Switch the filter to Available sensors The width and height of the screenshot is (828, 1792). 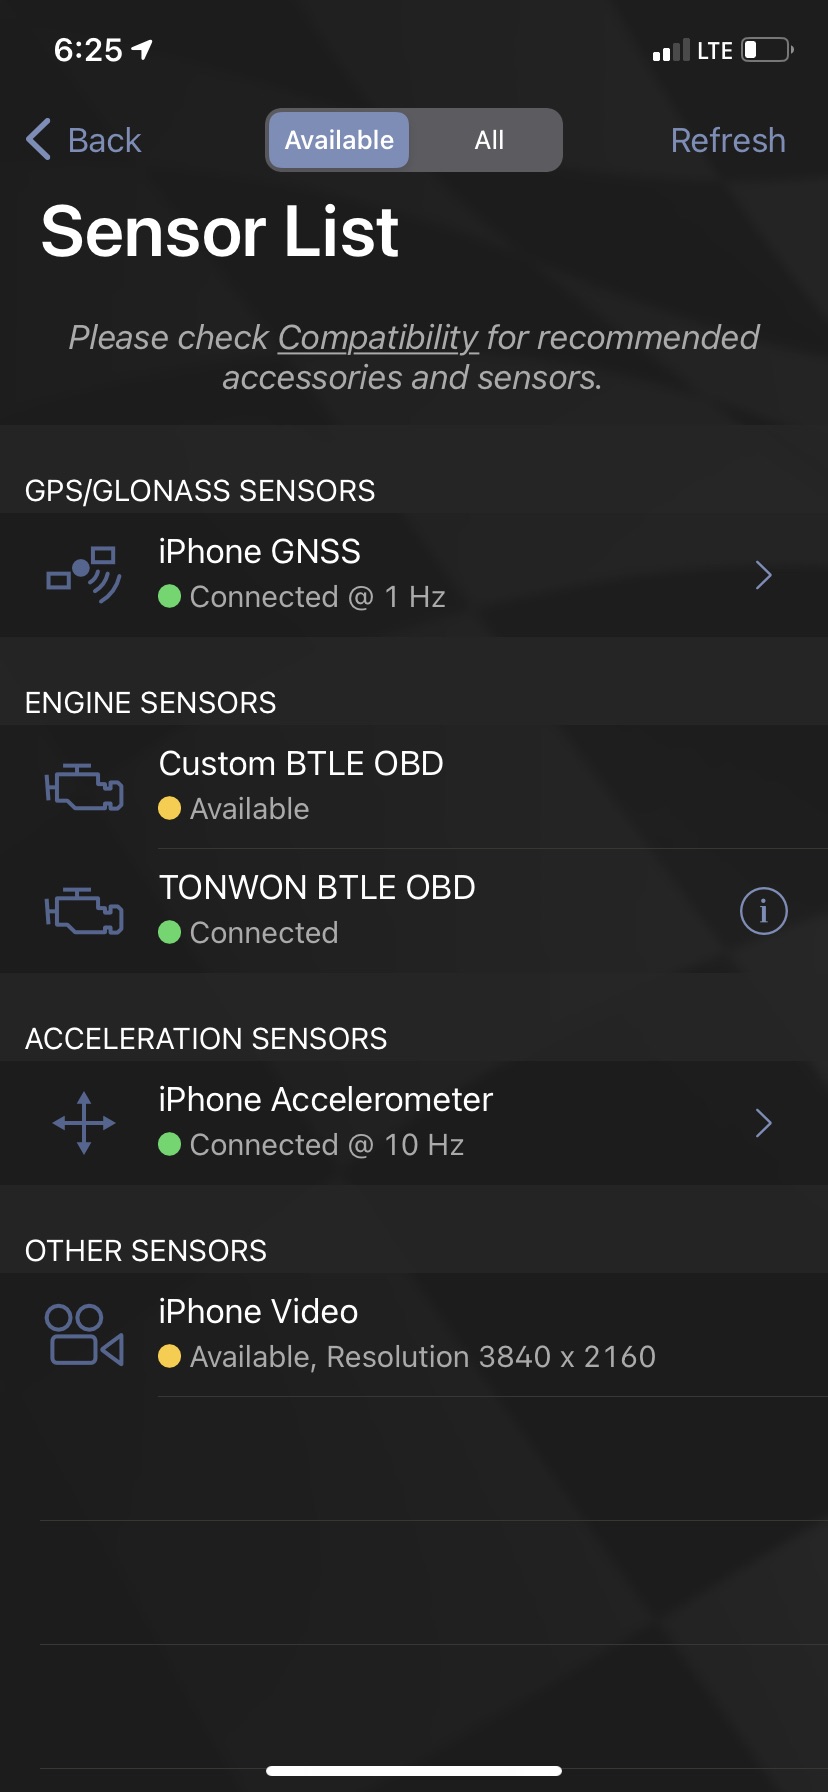point(339,140)
